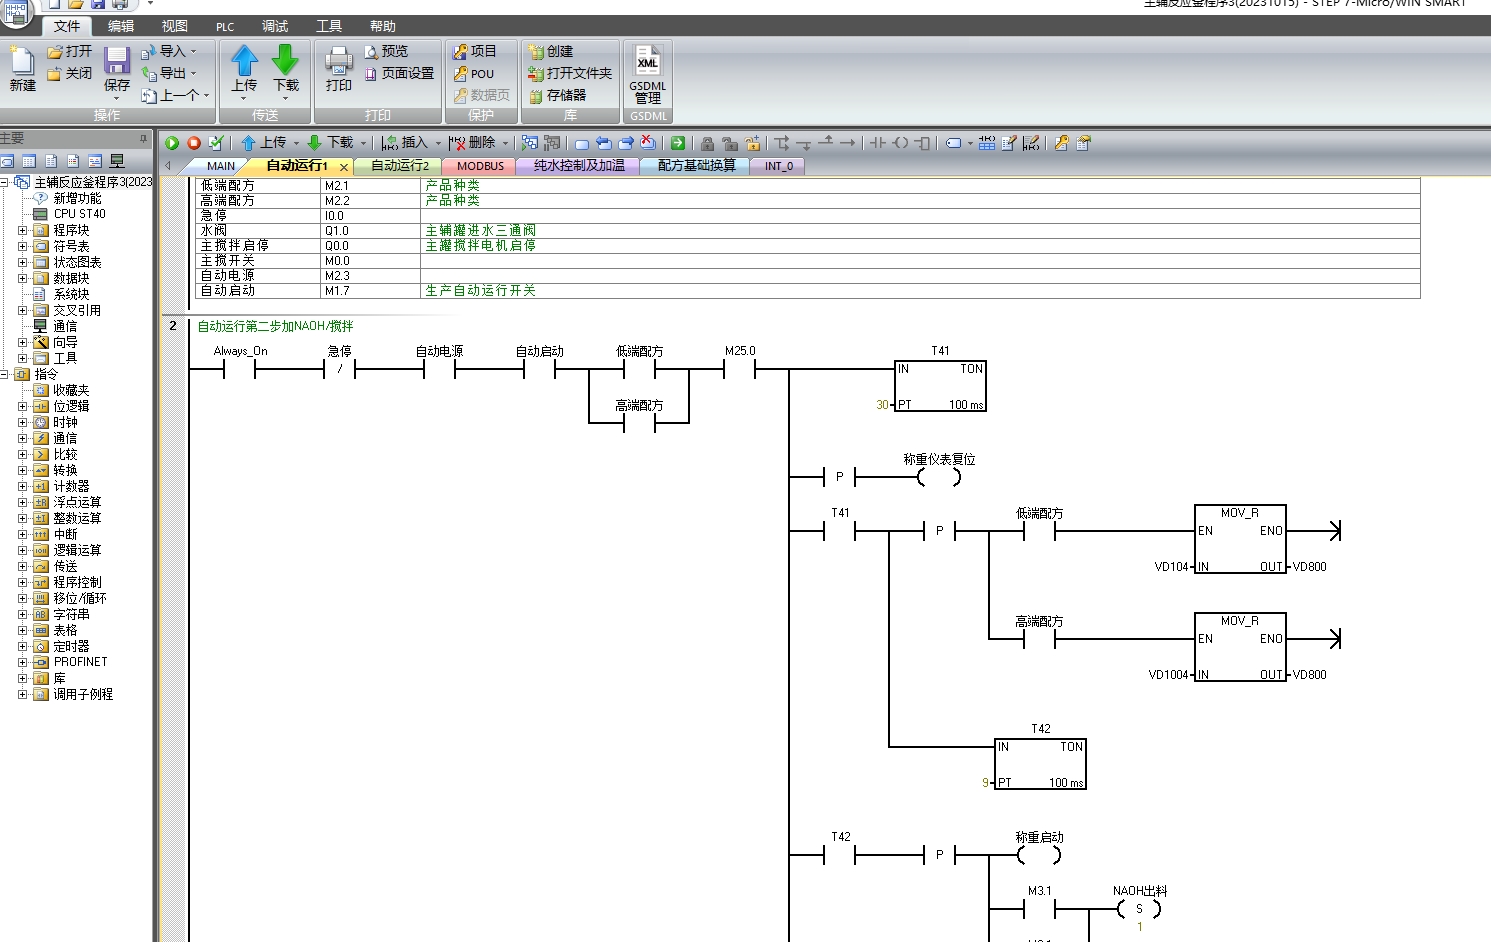Click 打开 open project button
The image size is (1491, 942).
point(69,51)
